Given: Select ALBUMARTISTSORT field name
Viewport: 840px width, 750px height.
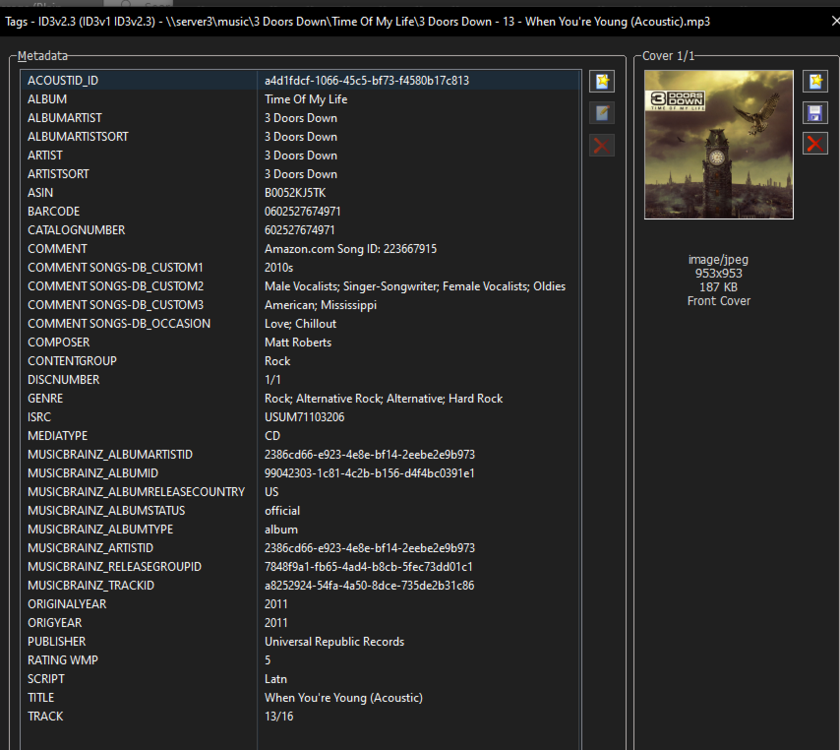Looking at the screenshot, I should (x=78, y=137).
